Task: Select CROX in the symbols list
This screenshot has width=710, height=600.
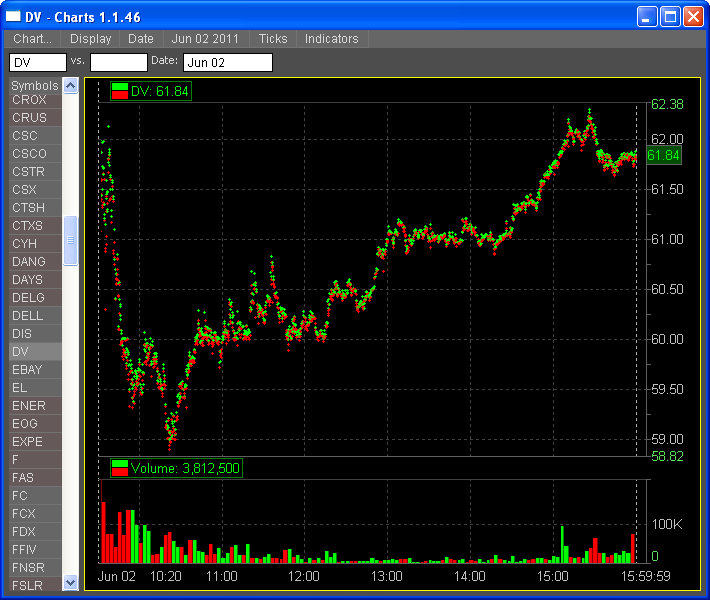Action: (35, 100)
